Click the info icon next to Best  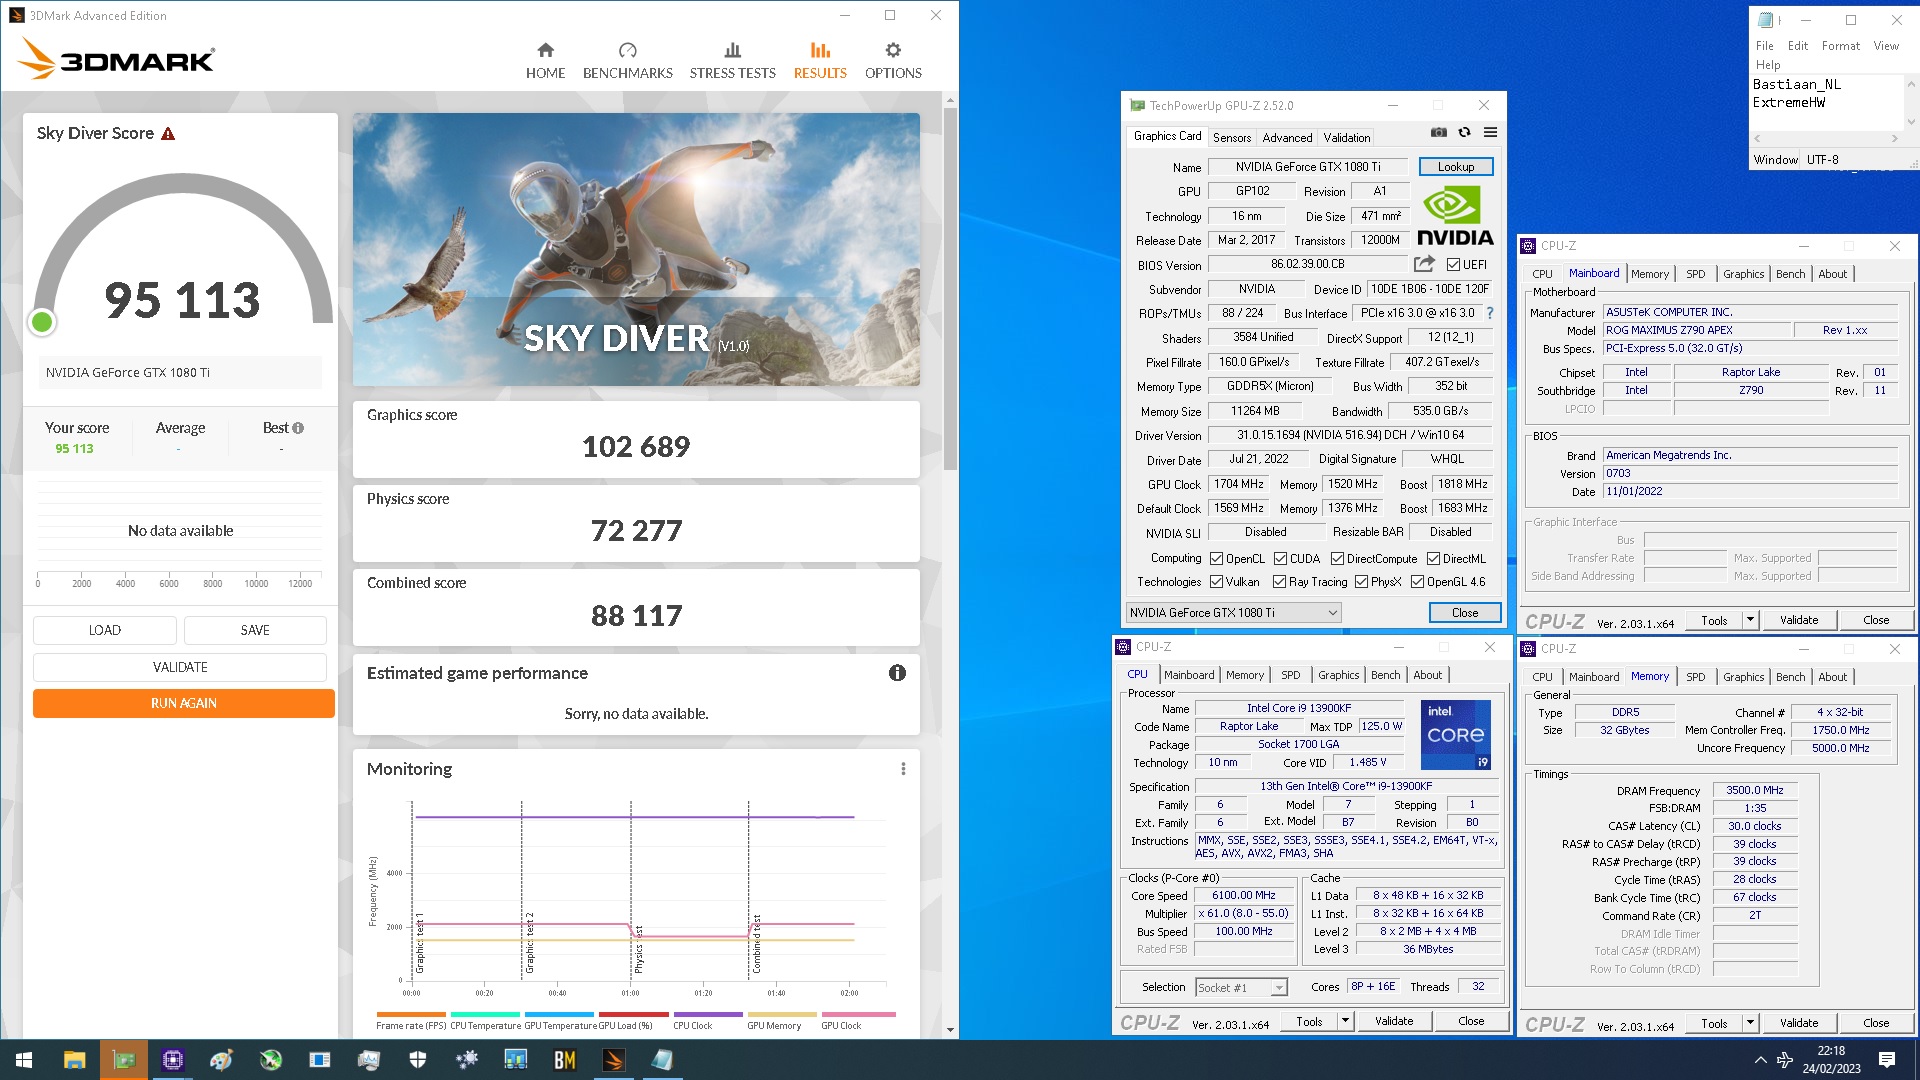[x=298, y=428]
